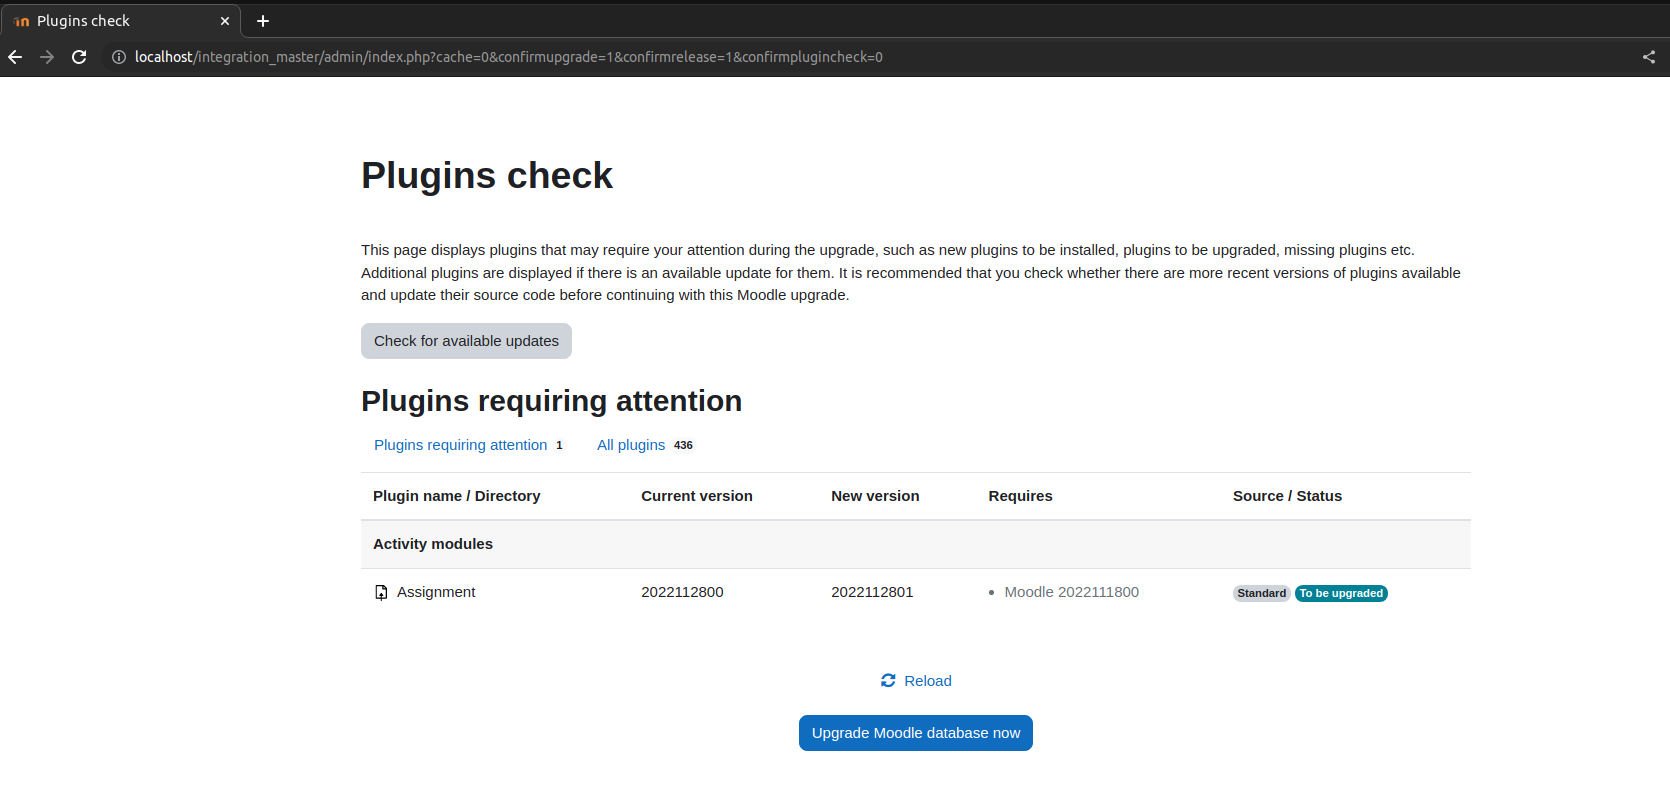This screenshot has height=806, width=1670.
Task: Show All plugins list link
Action: (x=631, y=445)
